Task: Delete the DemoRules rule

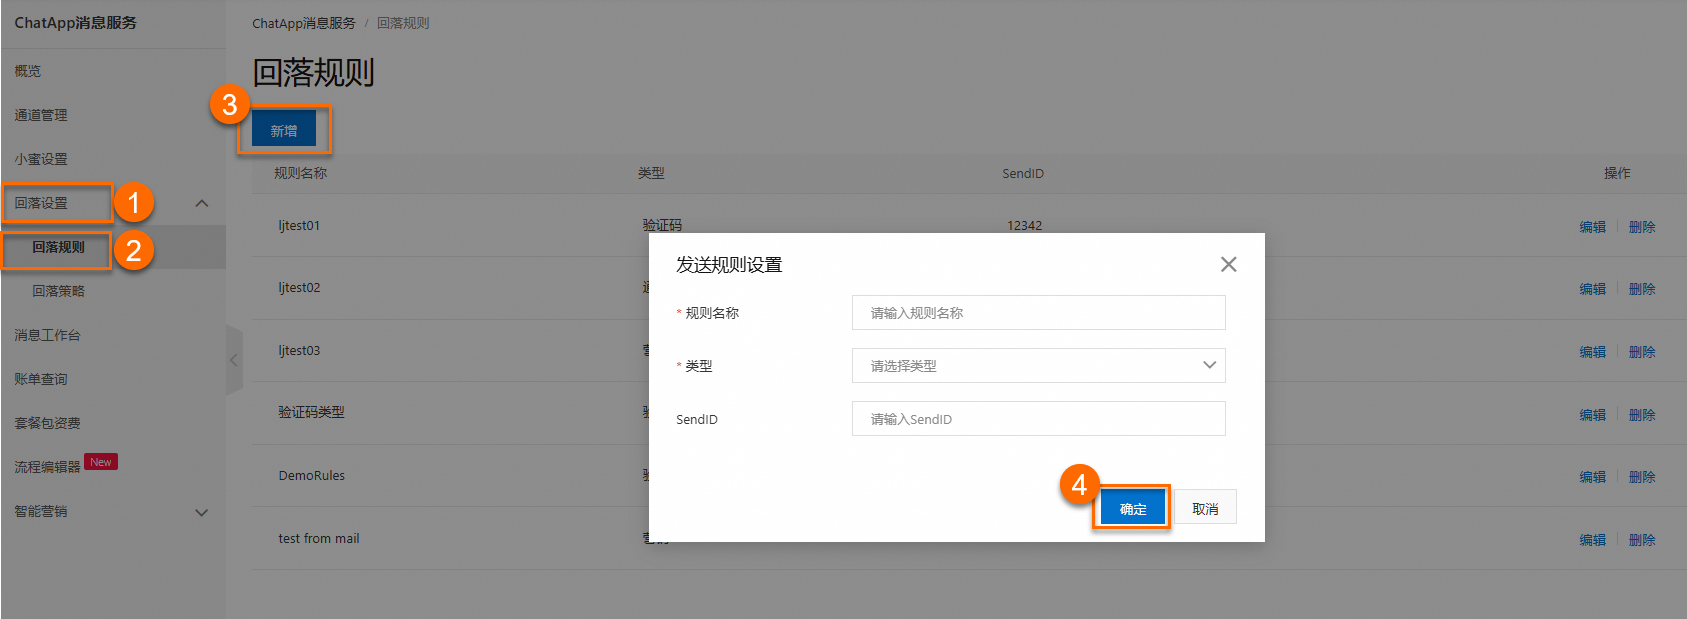Action: [x=1642, y=477]
